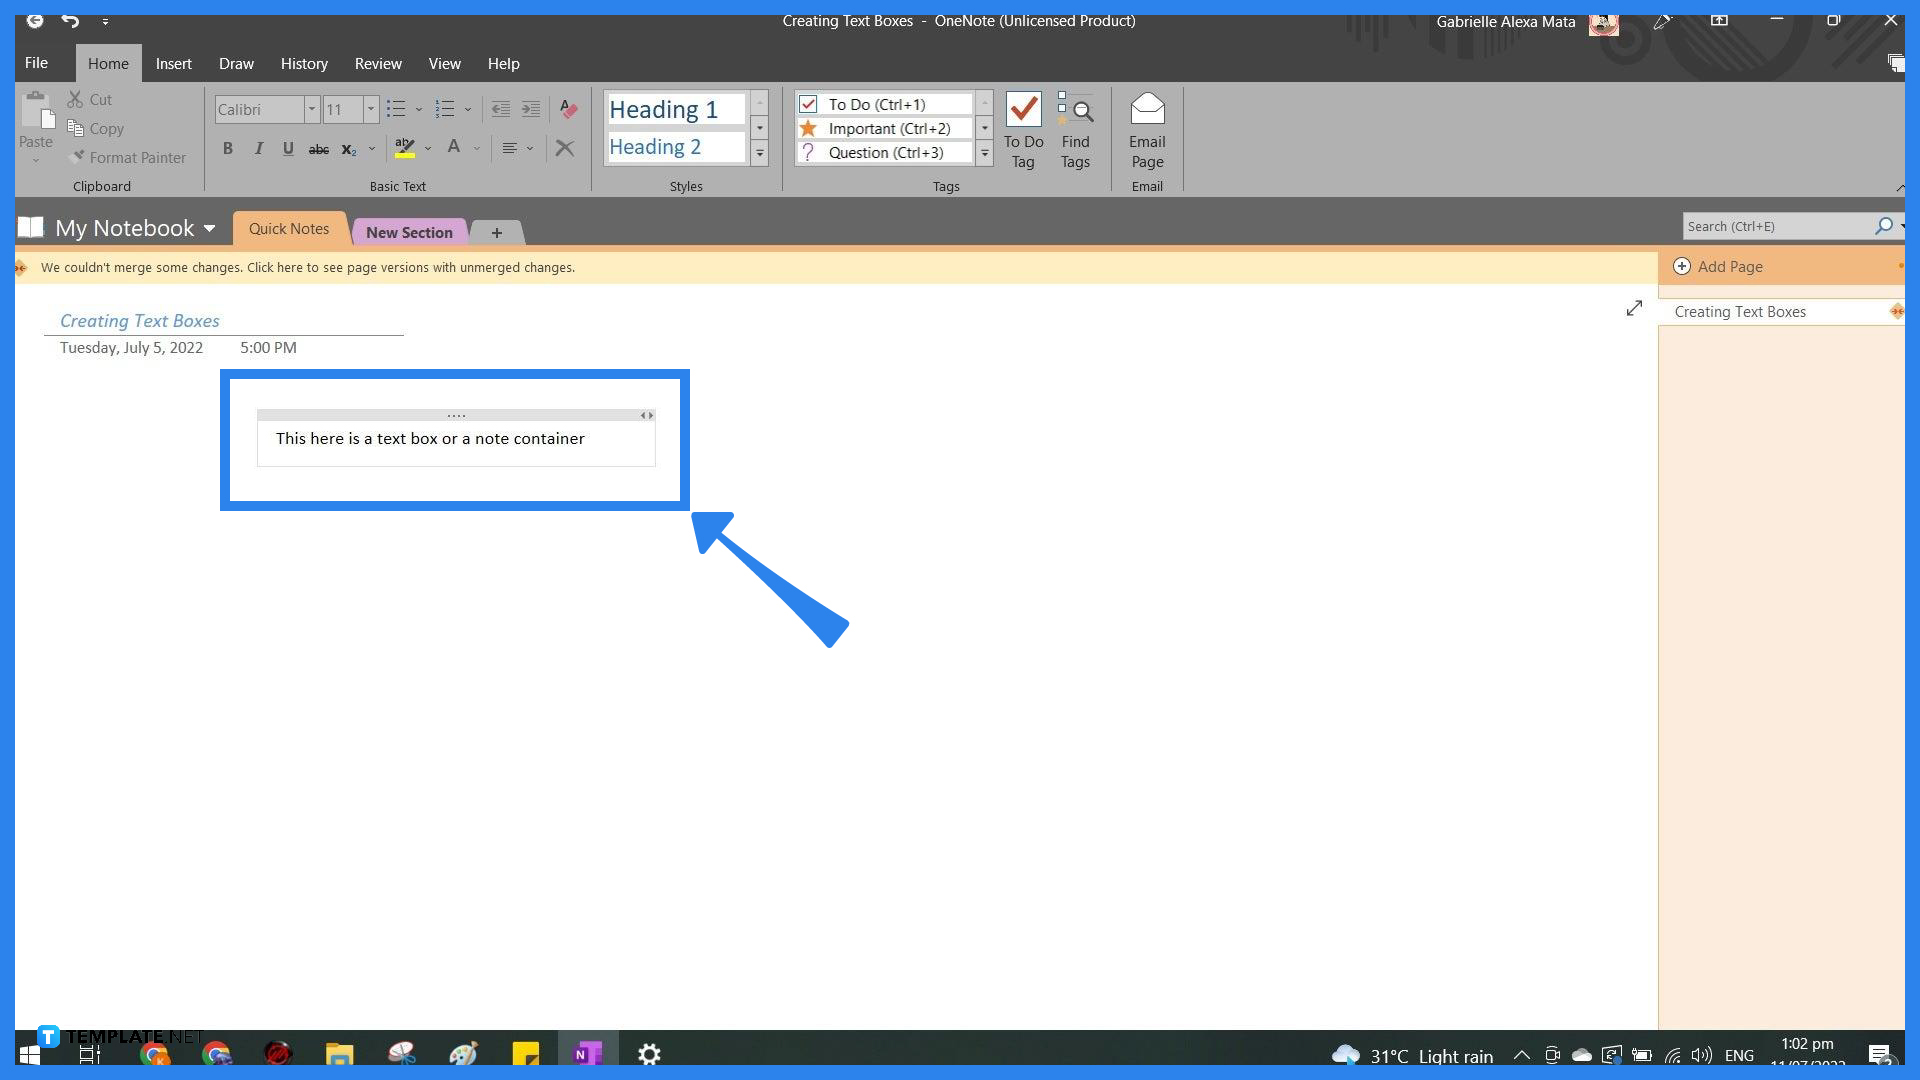This screenshot has height=1080, width=1920.
Task: Select the Bold formatting icon
Action: point(227,146)
